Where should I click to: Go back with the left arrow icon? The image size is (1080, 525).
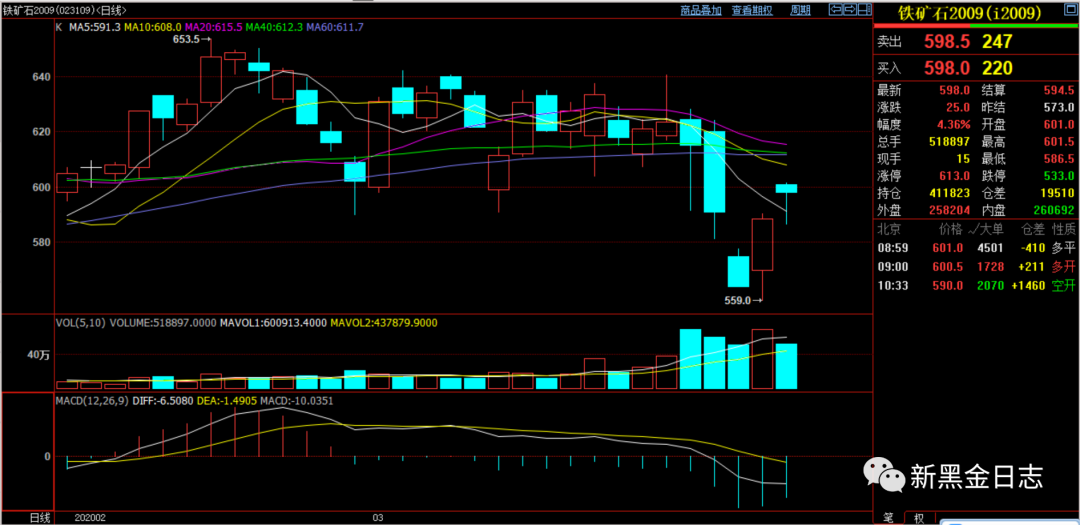point(835,10)
